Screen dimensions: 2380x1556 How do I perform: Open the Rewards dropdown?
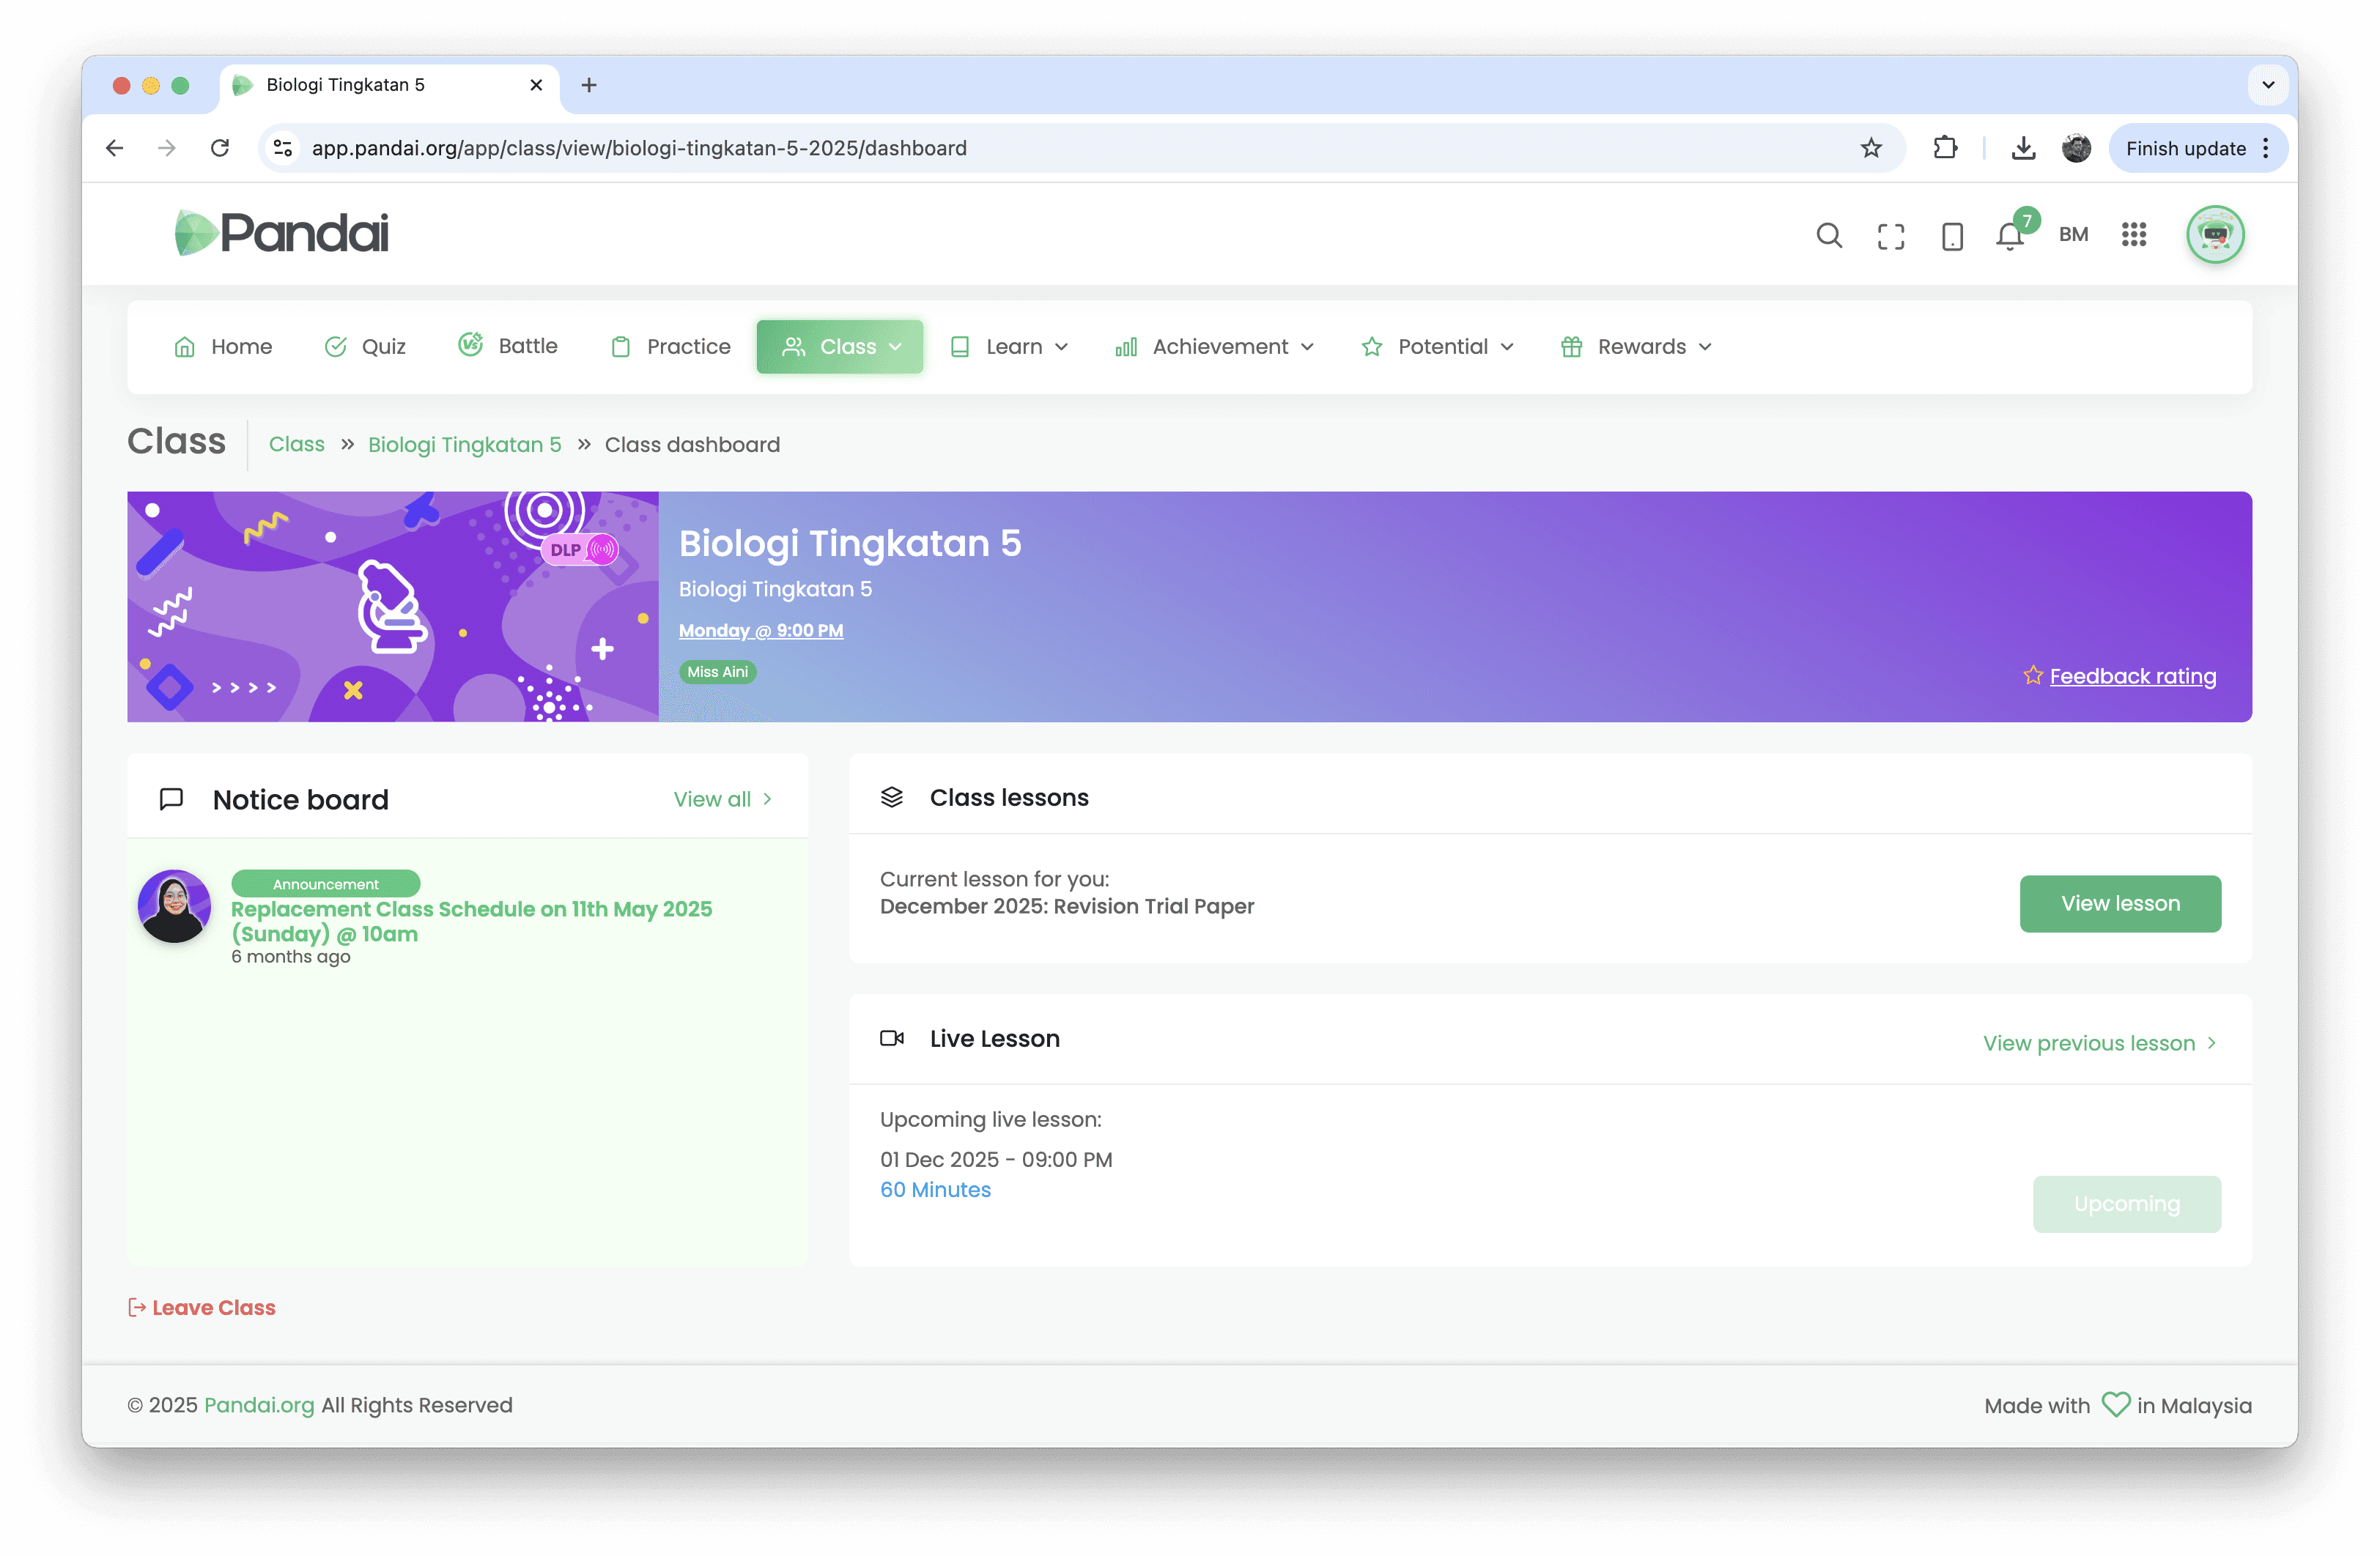tap(1637, 346)
